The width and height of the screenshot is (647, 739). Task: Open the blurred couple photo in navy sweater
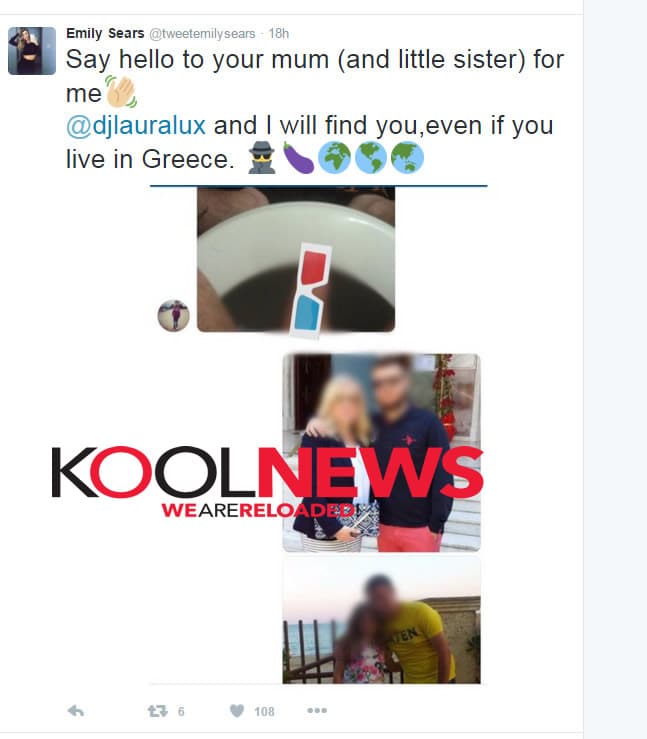pyautogui.click(x=381, y=452)
